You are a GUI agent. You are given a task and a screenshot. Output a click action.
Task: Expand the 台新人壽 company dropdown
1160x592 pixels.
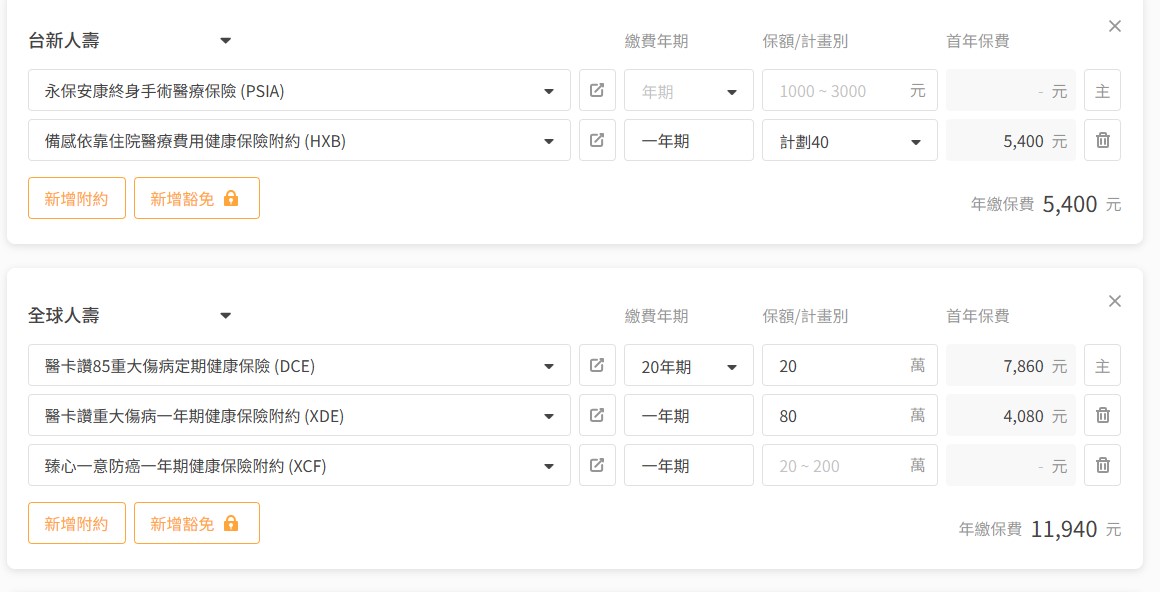226,41
